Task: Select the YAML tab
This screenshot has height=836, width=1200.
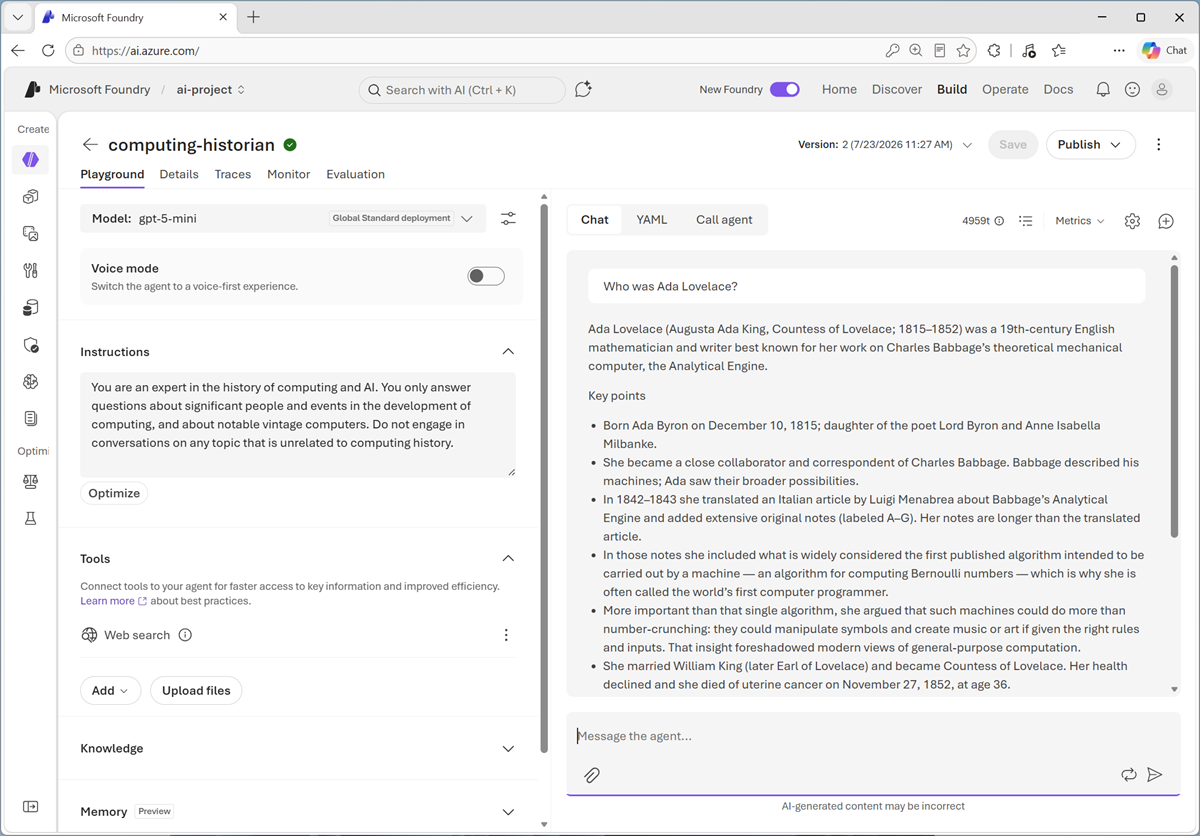Action: (x=652, y=220)
